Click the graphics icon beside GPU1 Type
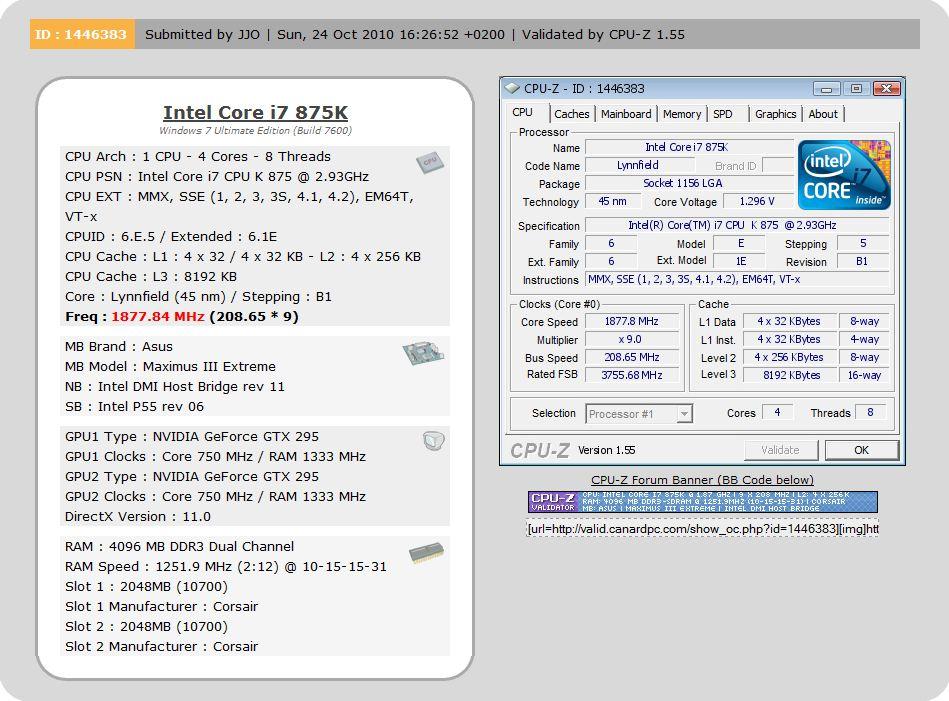The width and height of the screenshot is (949, 701). click(433, 441)
